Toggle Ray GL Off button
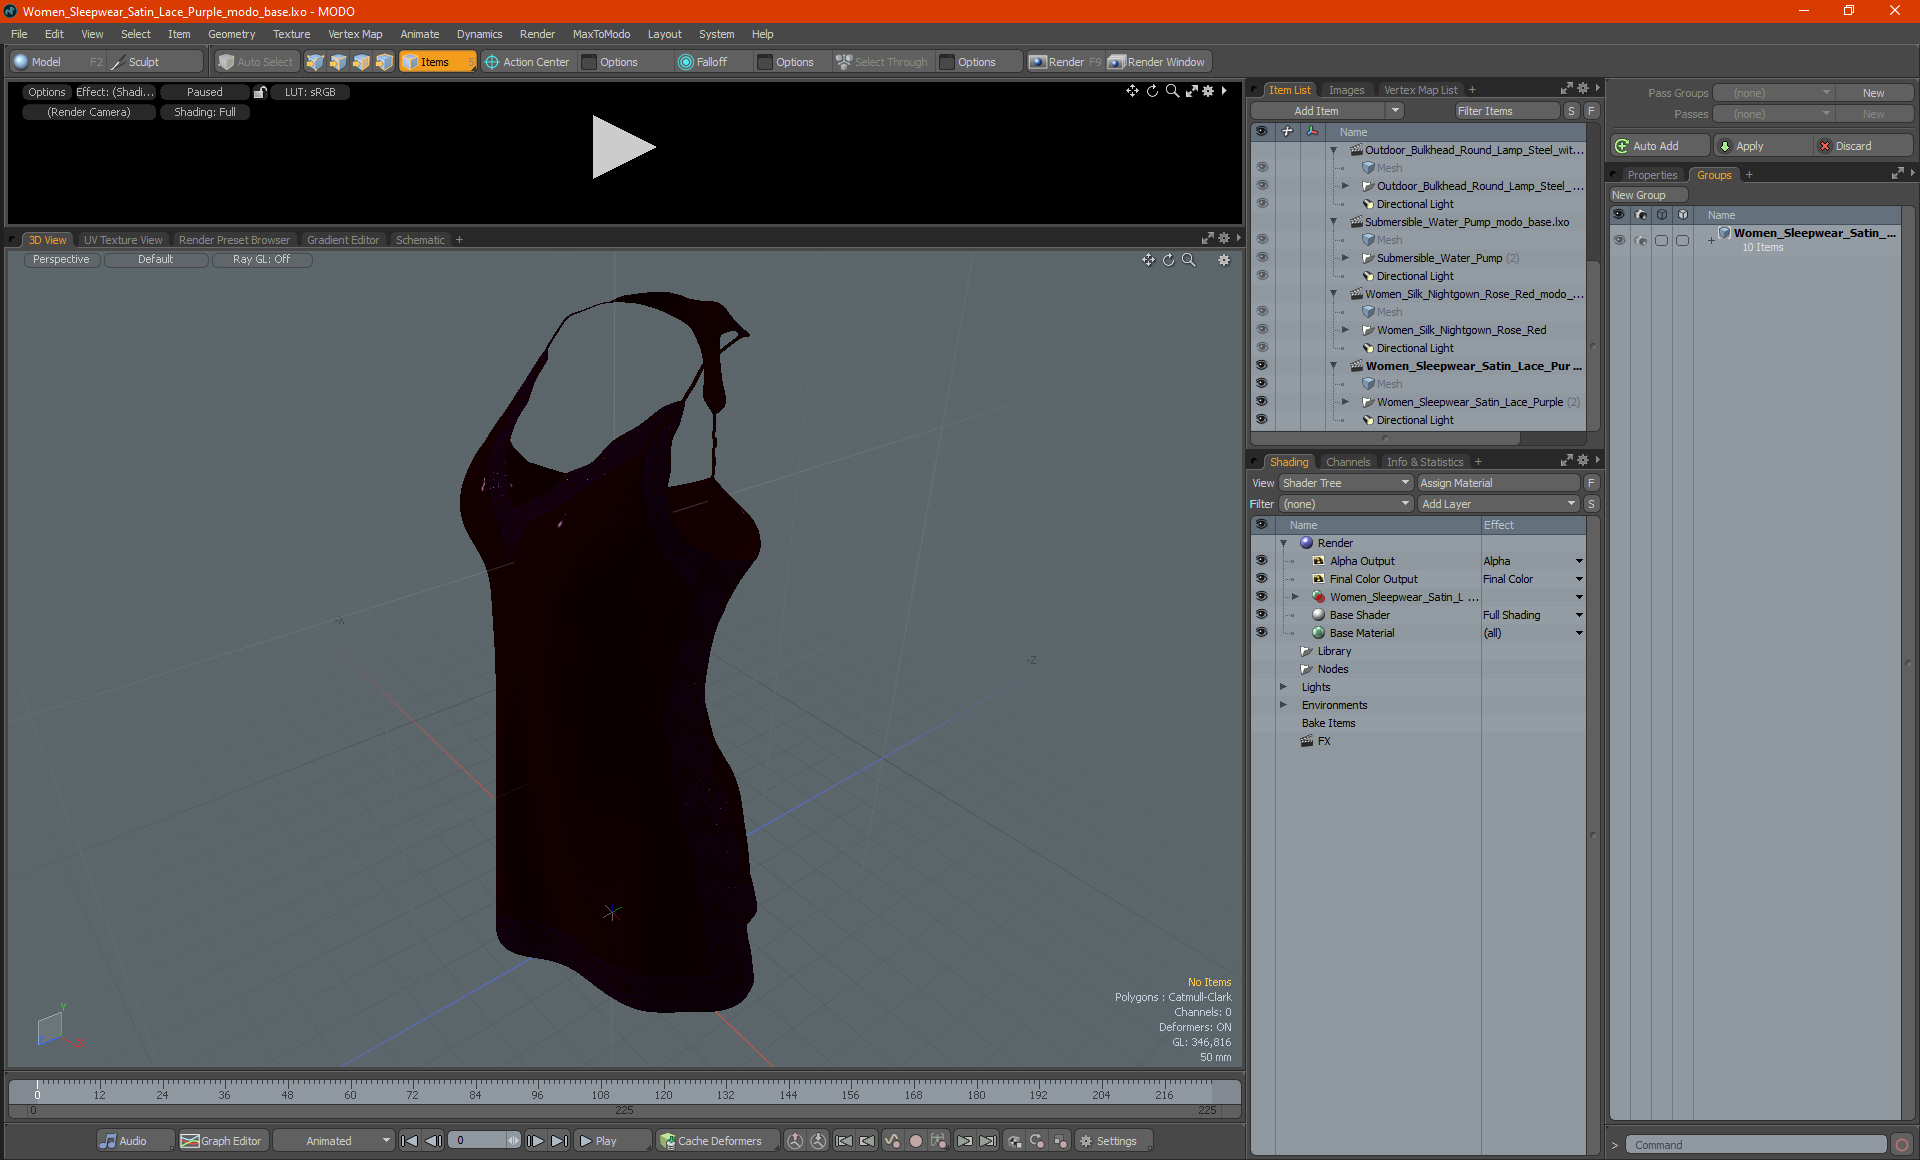 [x=261, y=260]
